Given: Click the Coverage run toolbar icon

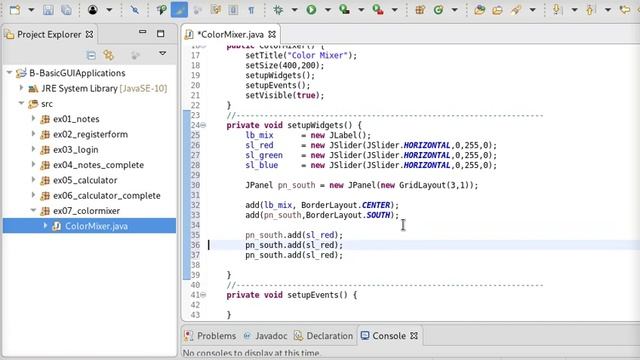Looking at the screenshot, I should click(x=344, y=9).
